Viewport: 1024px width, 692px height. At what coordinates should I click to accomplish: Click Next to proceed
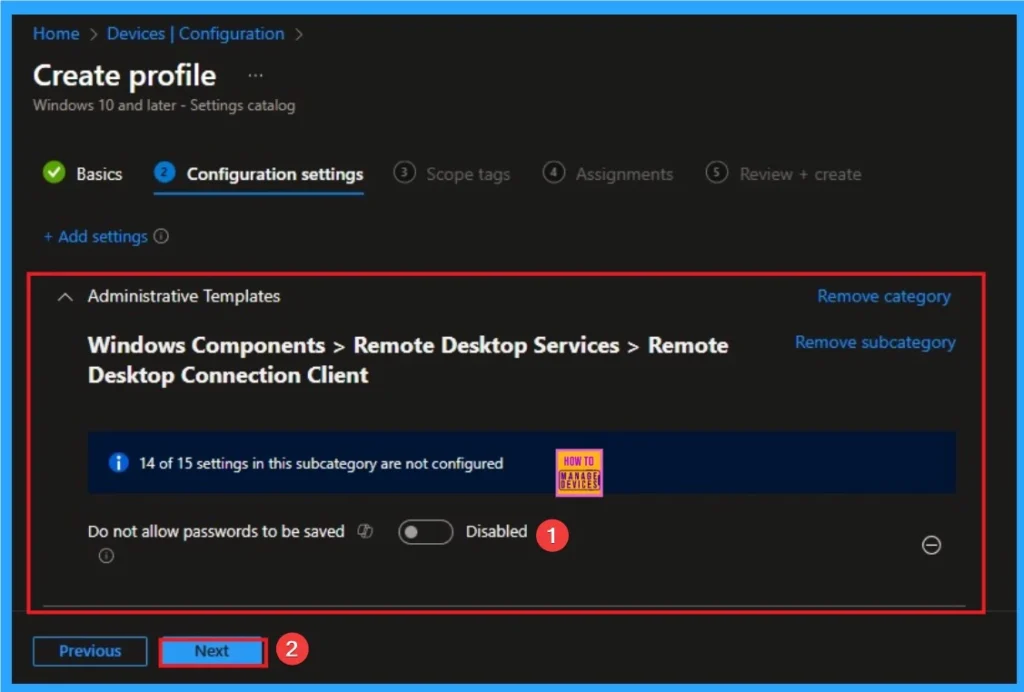pyautogui.click(x=212, y=650)
